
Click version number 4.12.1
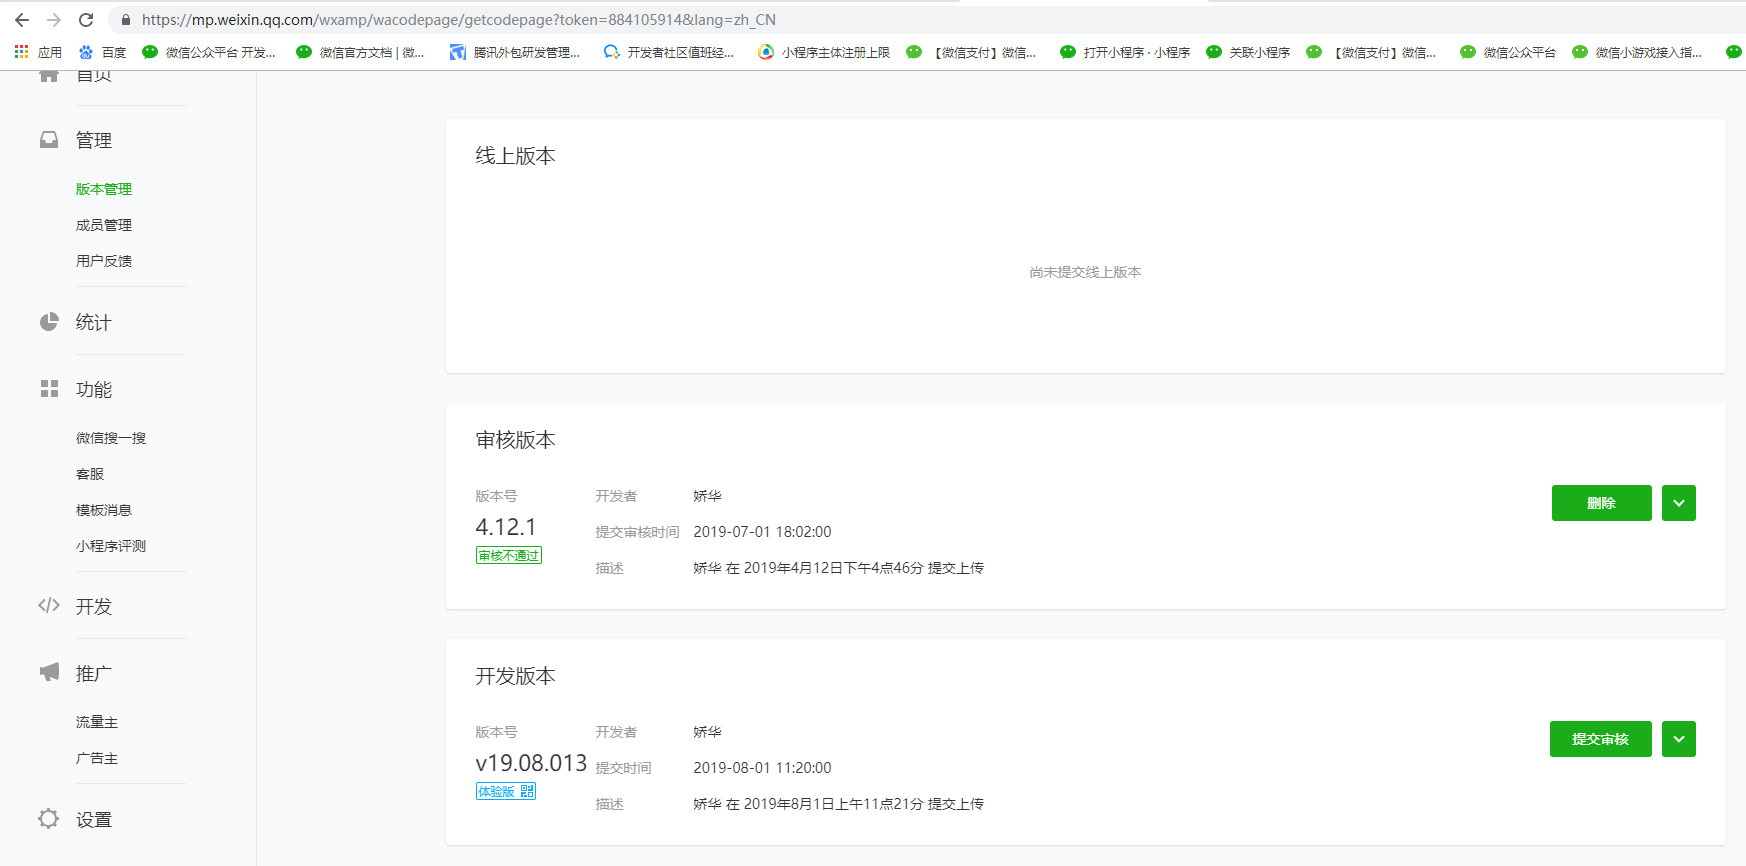click(506, 527)
